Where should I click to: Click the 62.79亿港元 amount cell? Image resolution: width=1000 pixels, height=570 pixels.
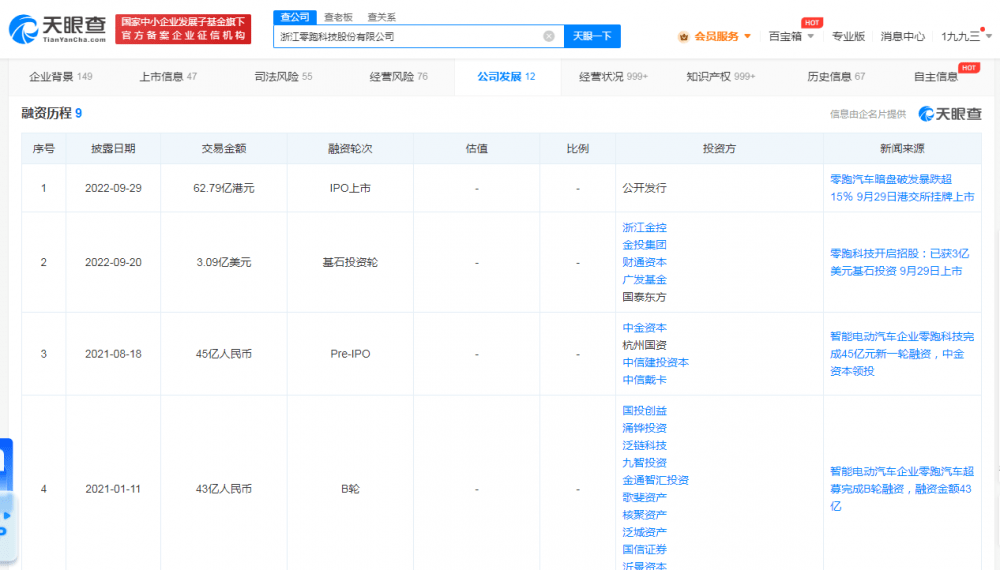click(224, 188)
